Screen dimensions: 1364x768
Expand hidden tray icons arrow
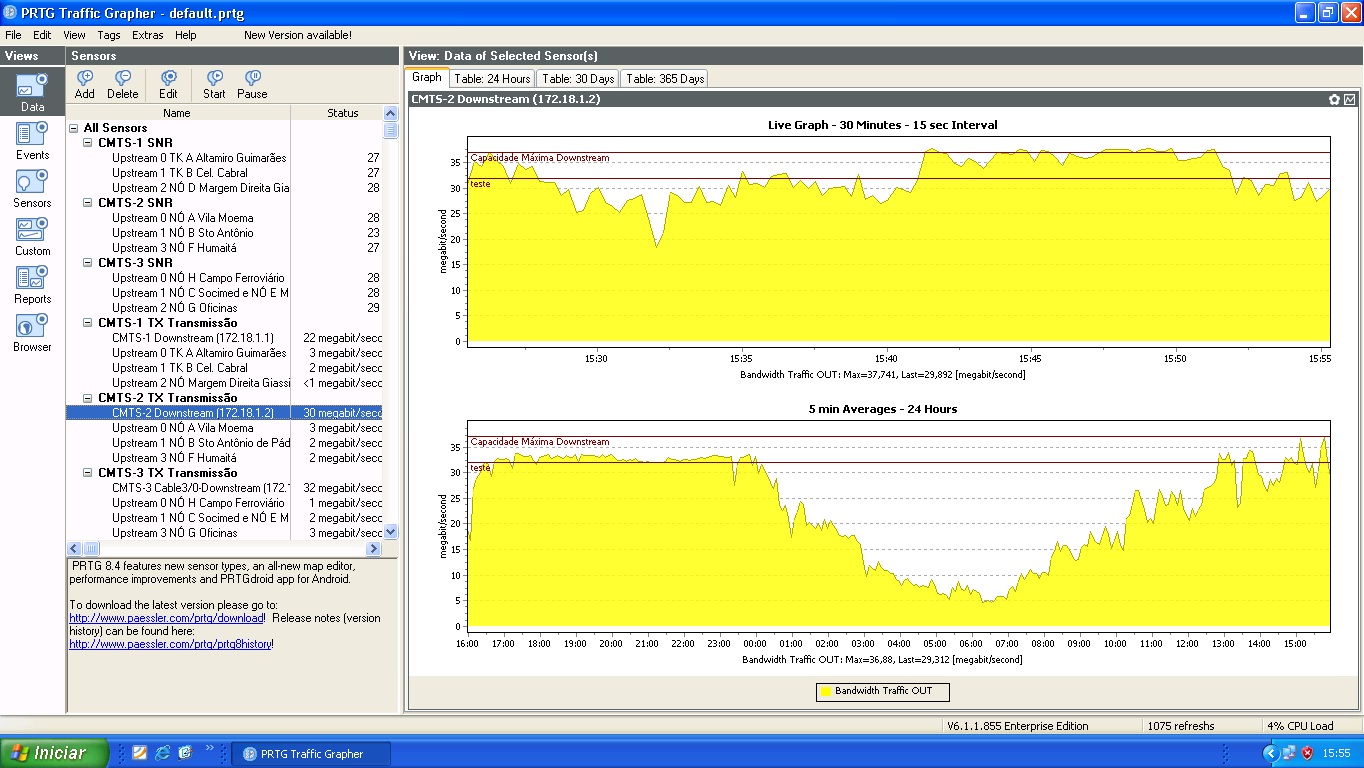click(1271, 753)
